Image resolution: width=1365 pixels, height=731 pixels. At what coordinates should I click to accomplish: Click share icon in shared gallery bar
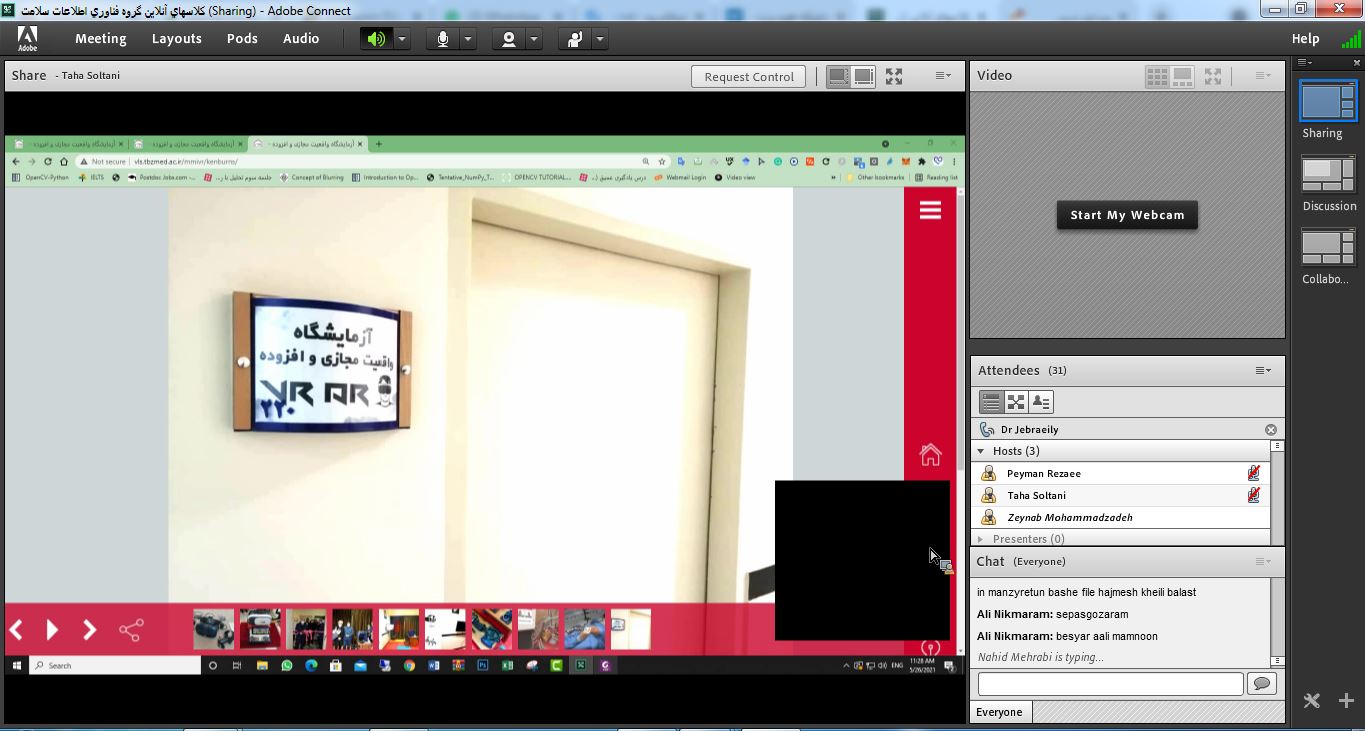click(x=131, y=630)
